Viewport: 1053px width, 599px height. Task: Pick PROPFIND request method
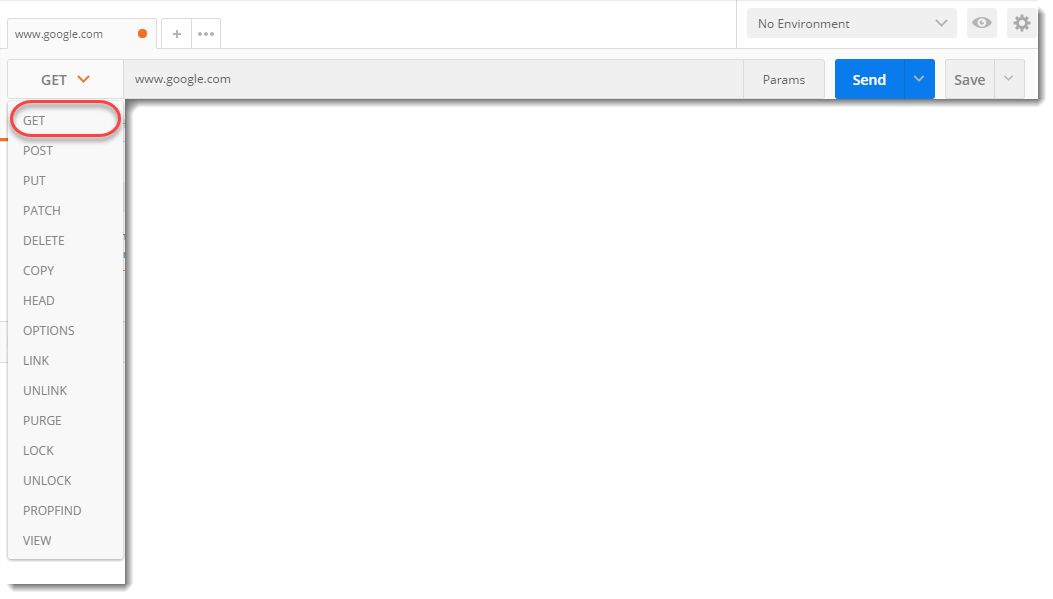65,510
